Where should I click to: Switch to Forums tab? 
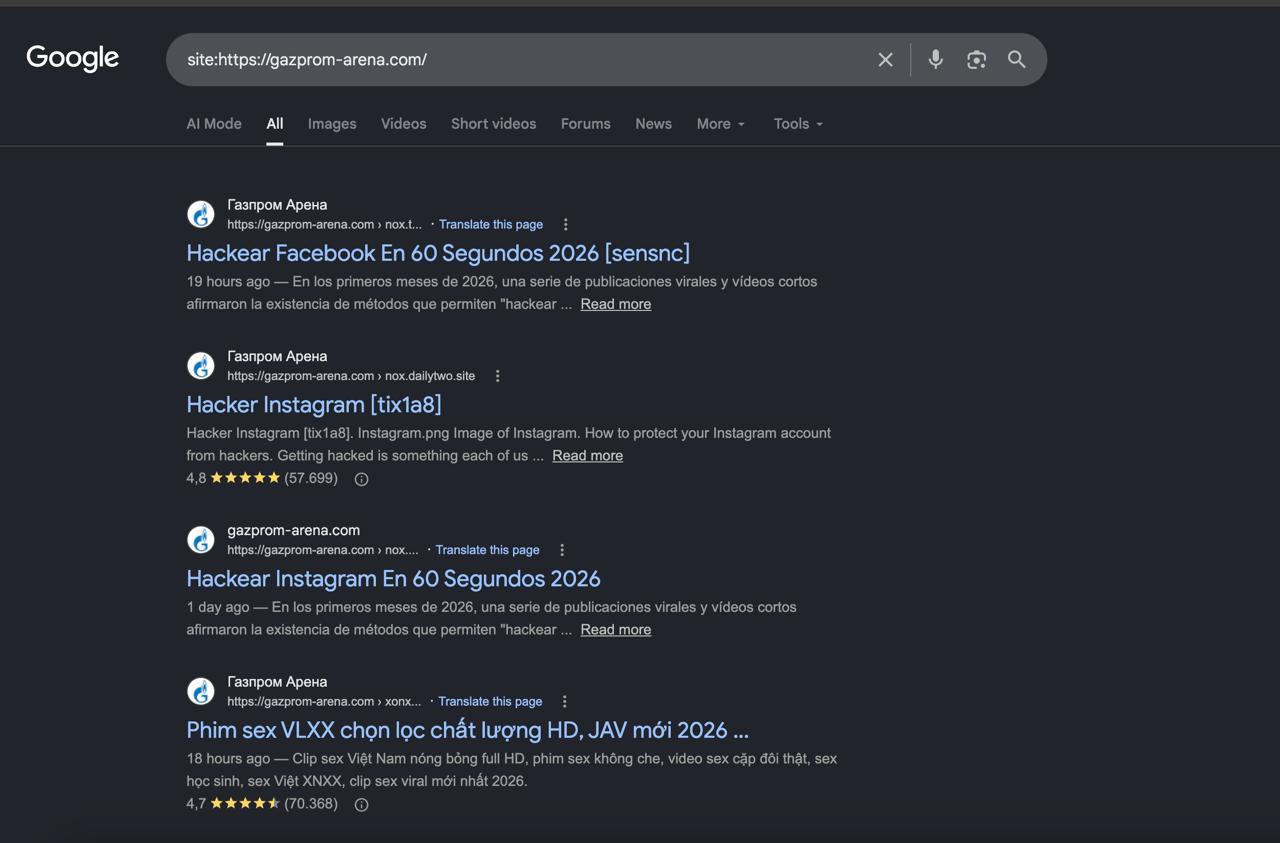(x=586, y=124)
